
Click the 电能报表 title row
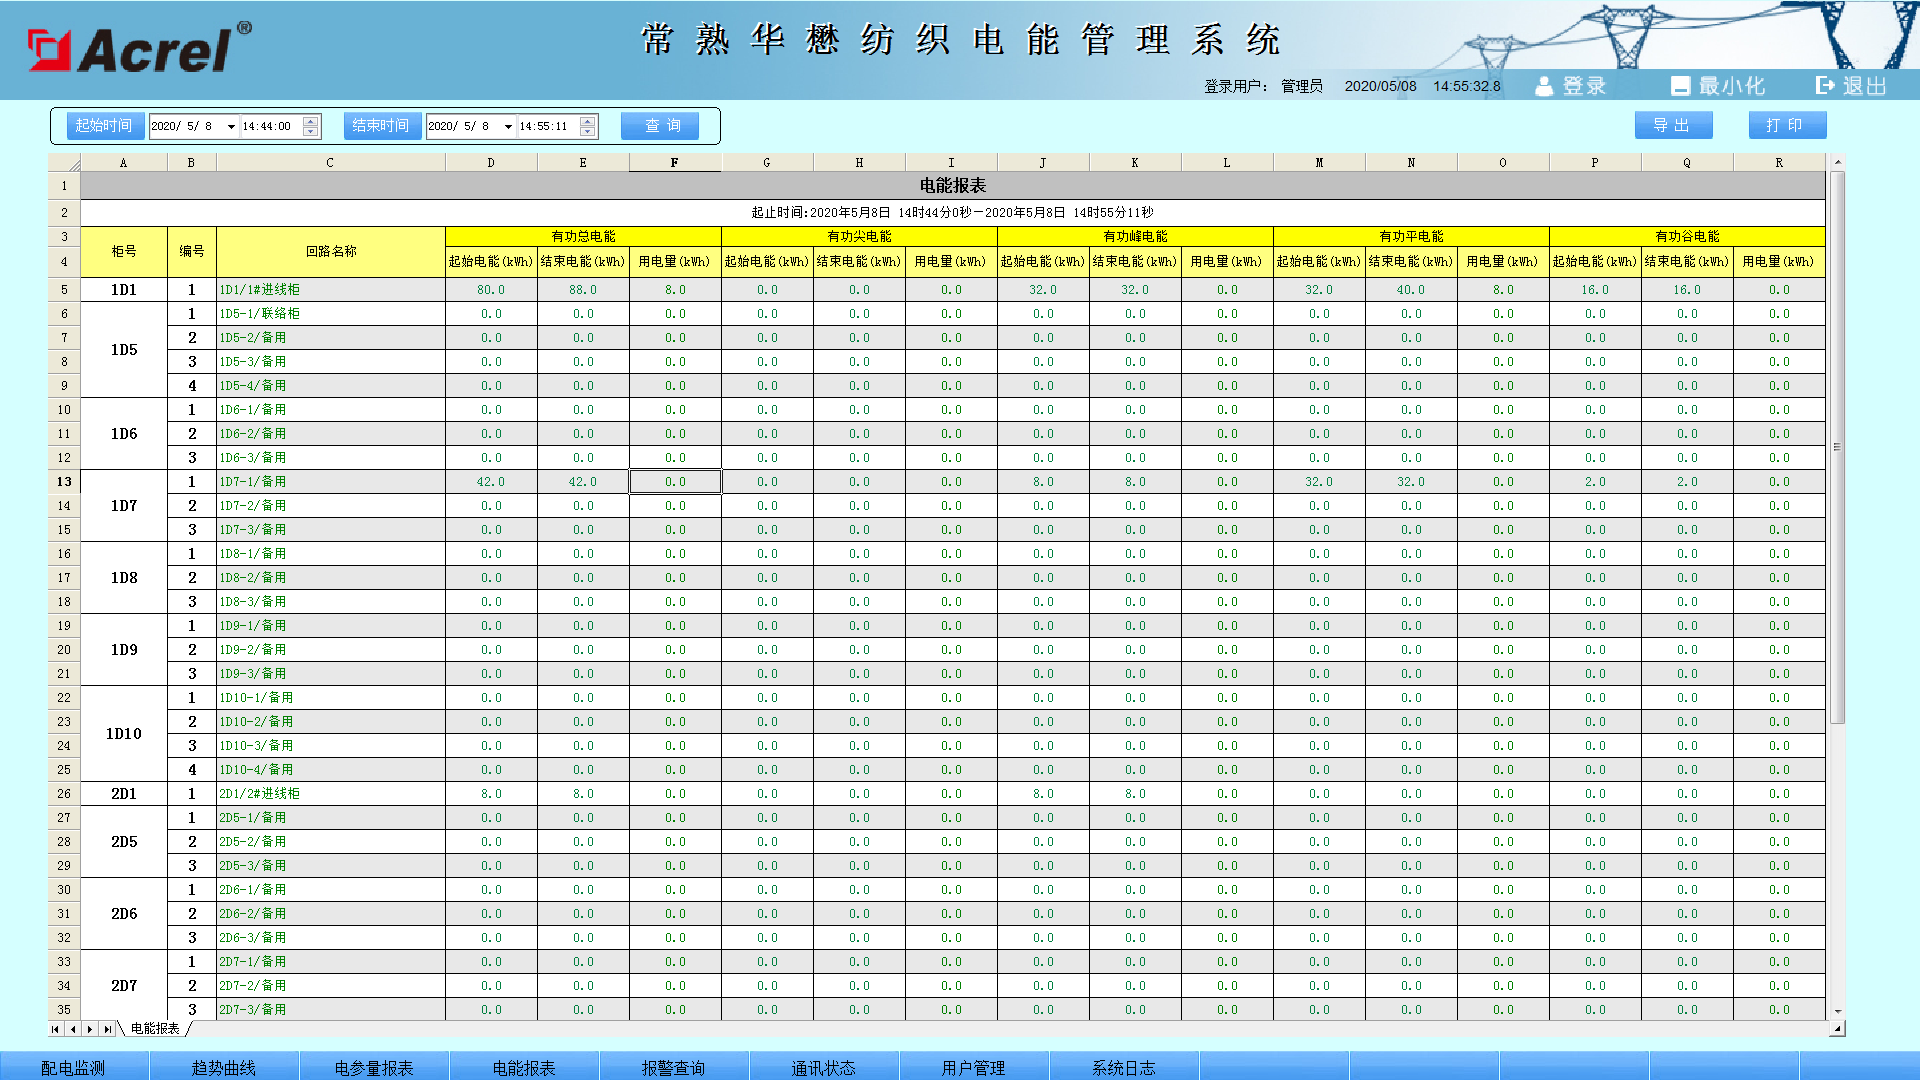click(953, 186)
